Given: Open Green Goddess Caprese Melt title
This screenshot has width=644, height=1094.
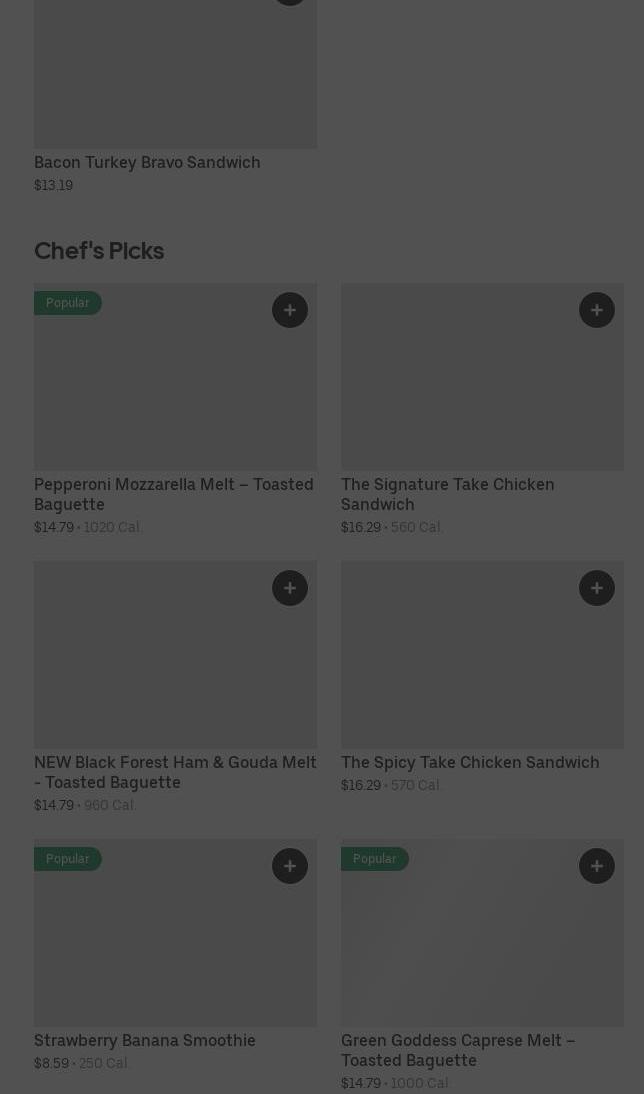Looking at the screenshot, I should click(x=458, y=1050).
